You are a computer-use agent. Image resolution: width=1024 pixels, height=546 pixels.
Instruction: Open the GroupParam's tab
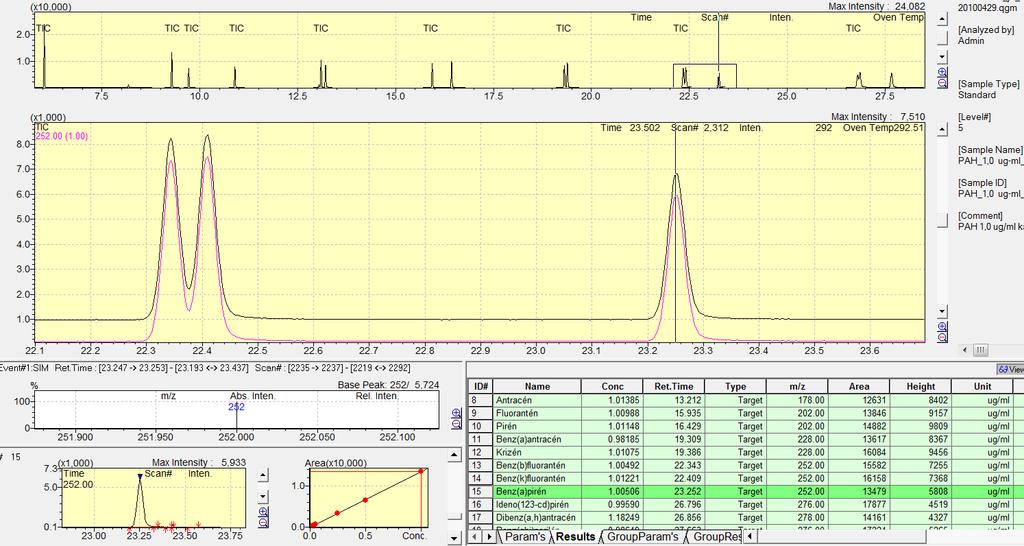click(x=643, y=537)
